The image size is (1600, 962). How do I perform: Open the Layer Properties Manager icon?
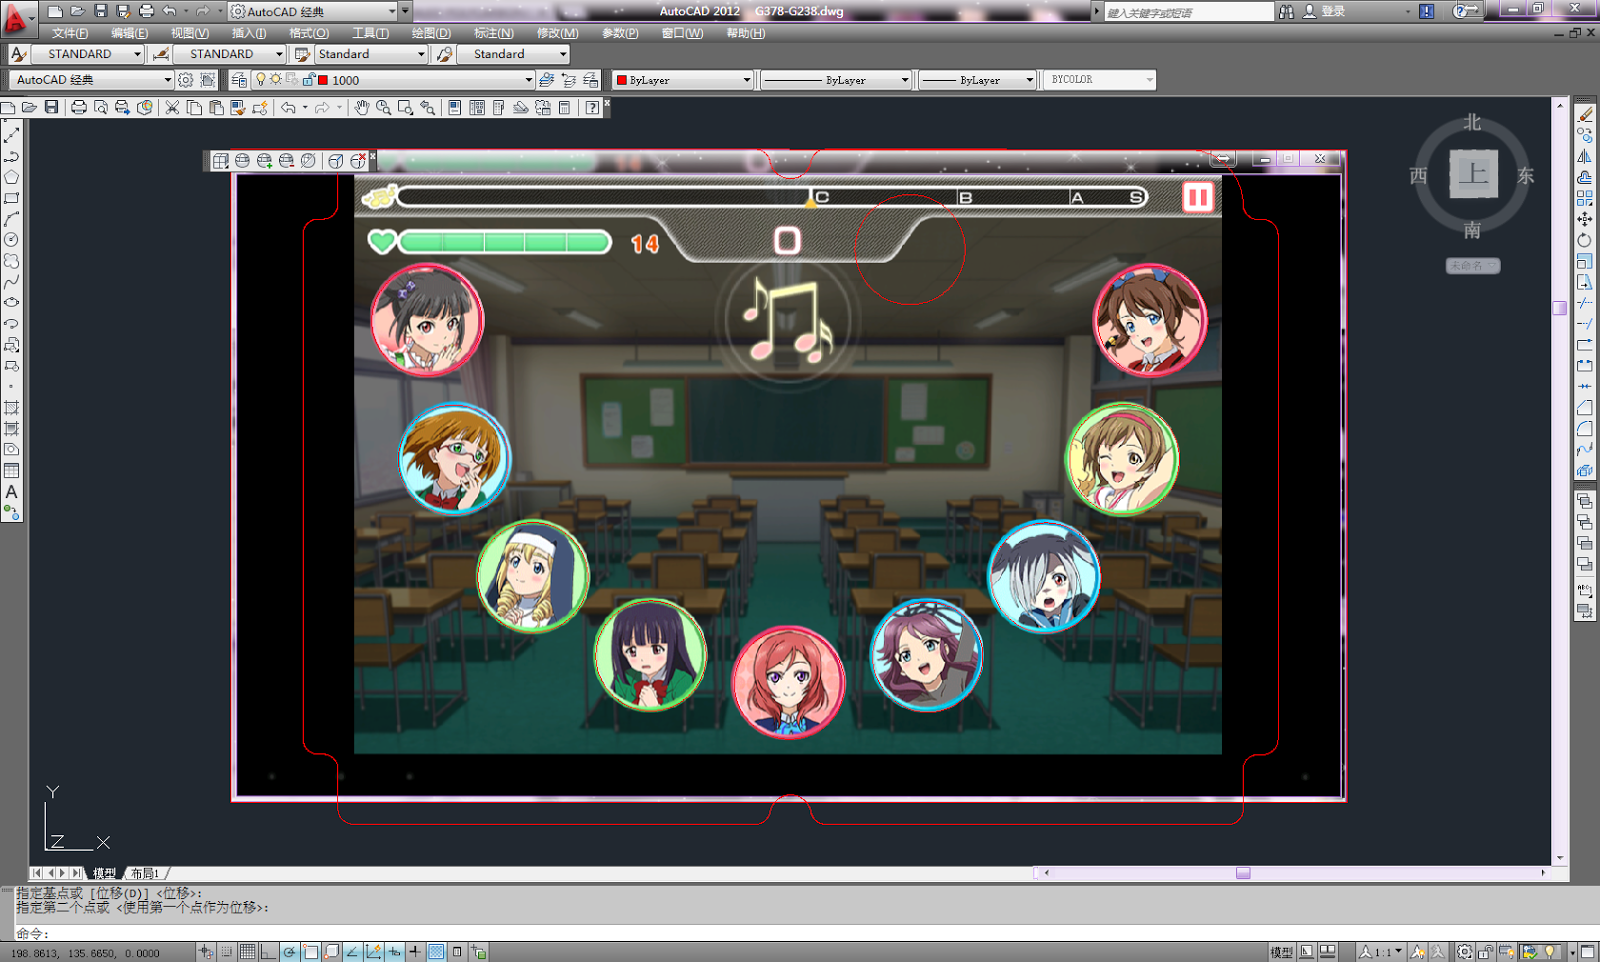pyautogui.click(x=239, y=80)
